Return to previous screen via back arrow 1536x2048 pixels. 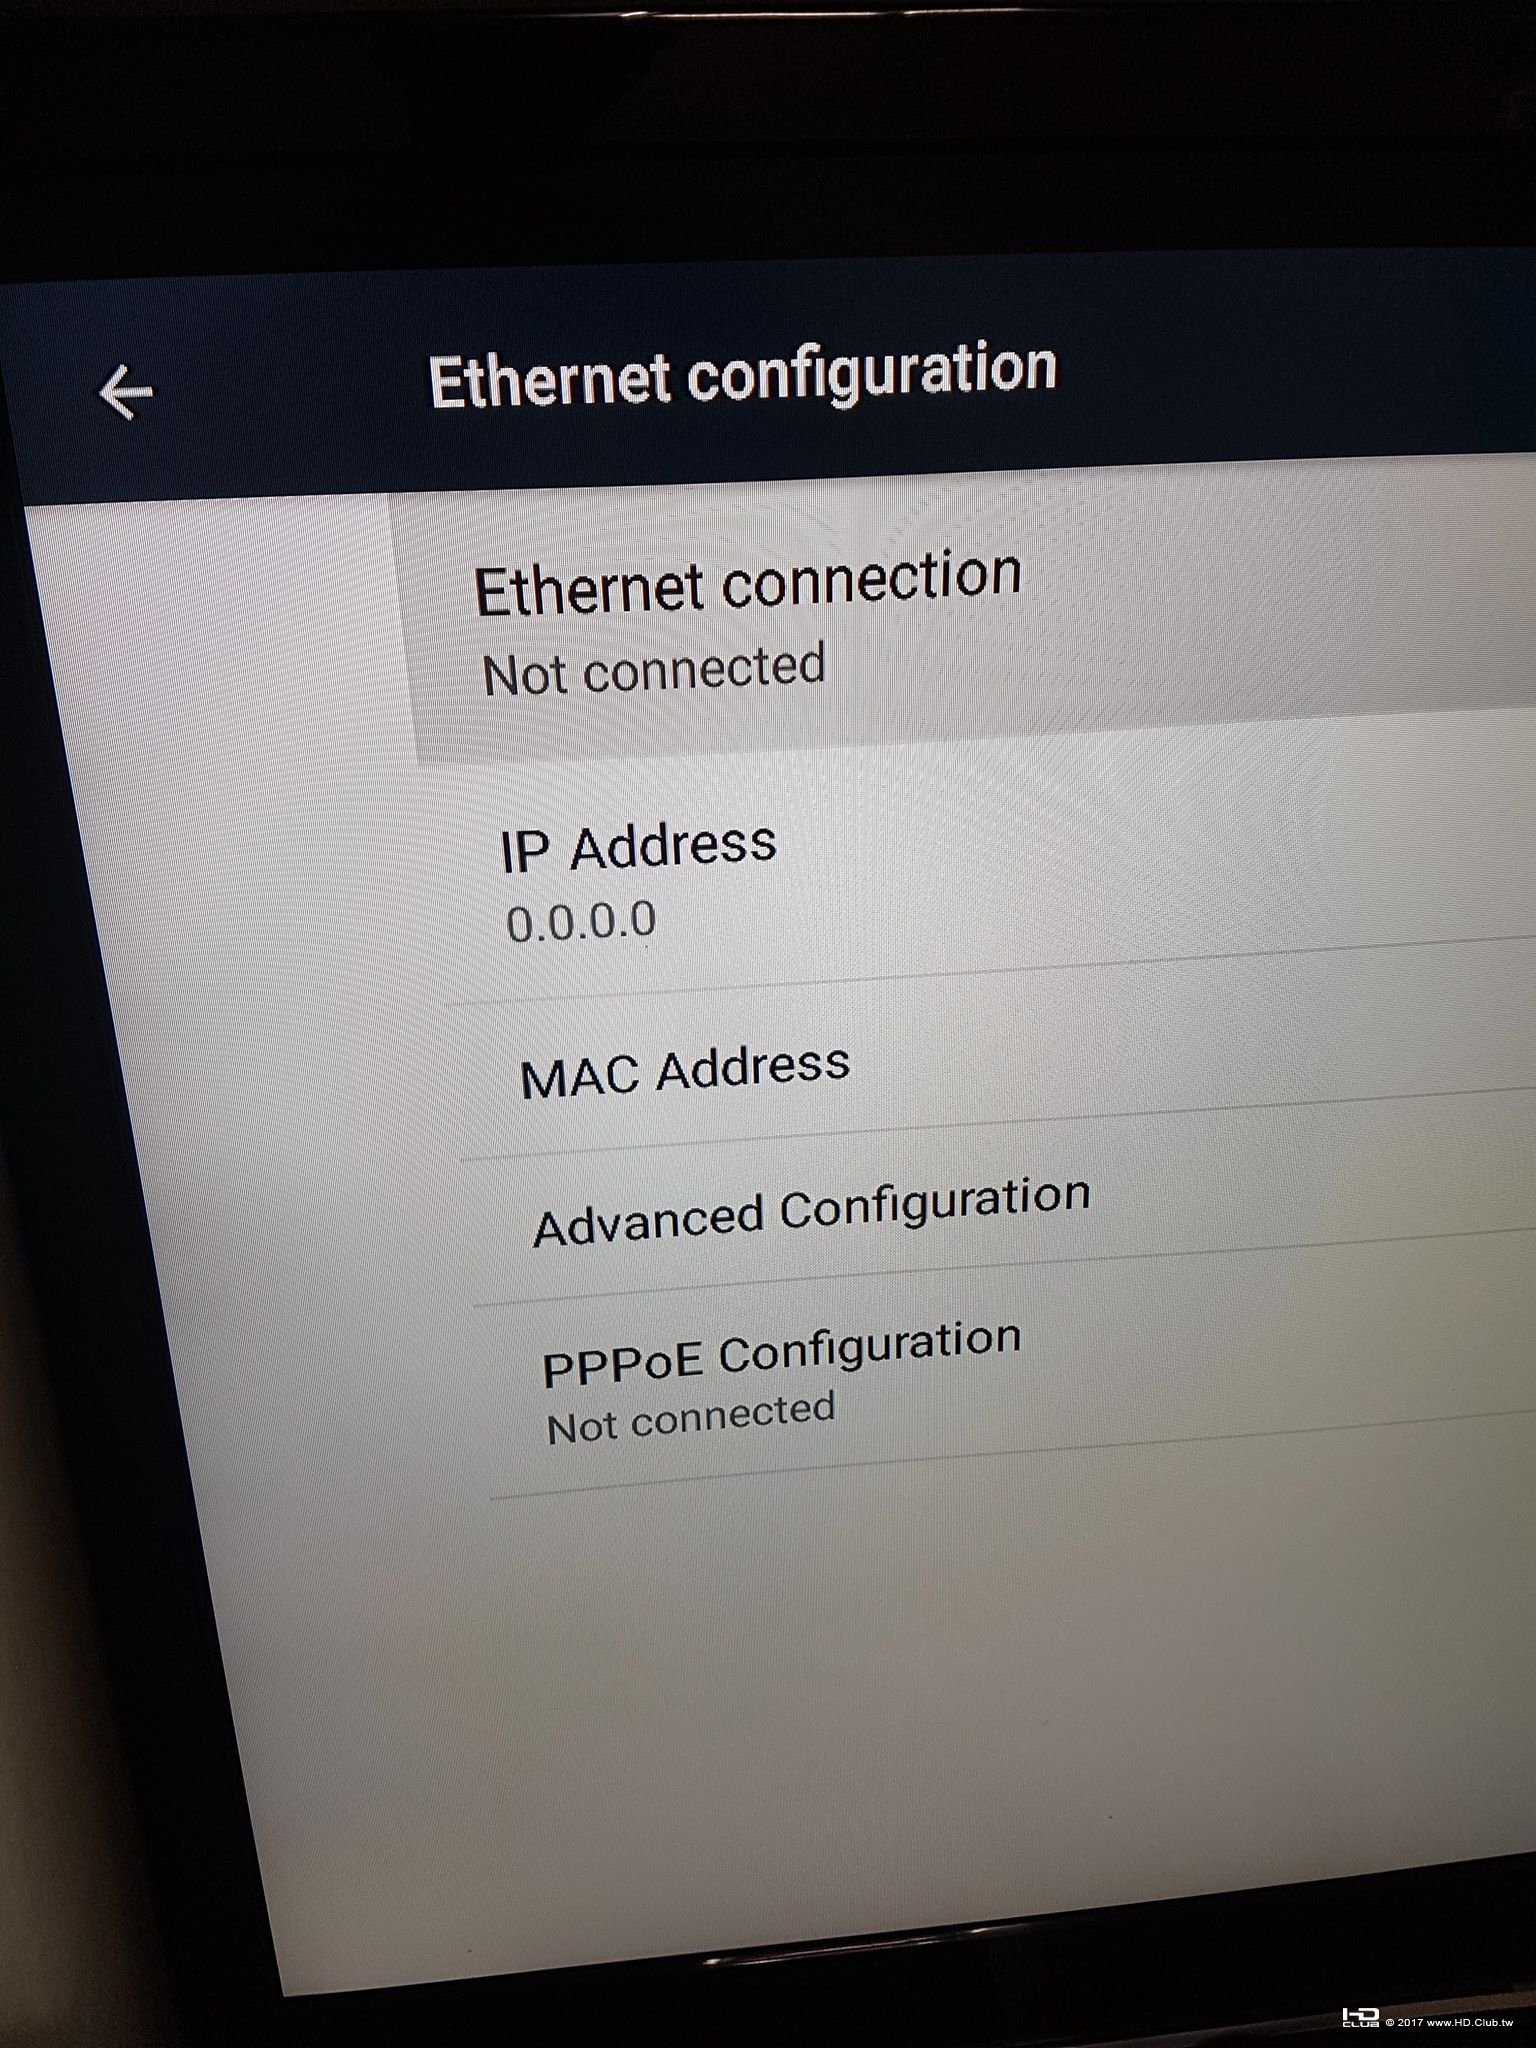tap(126, 392)
